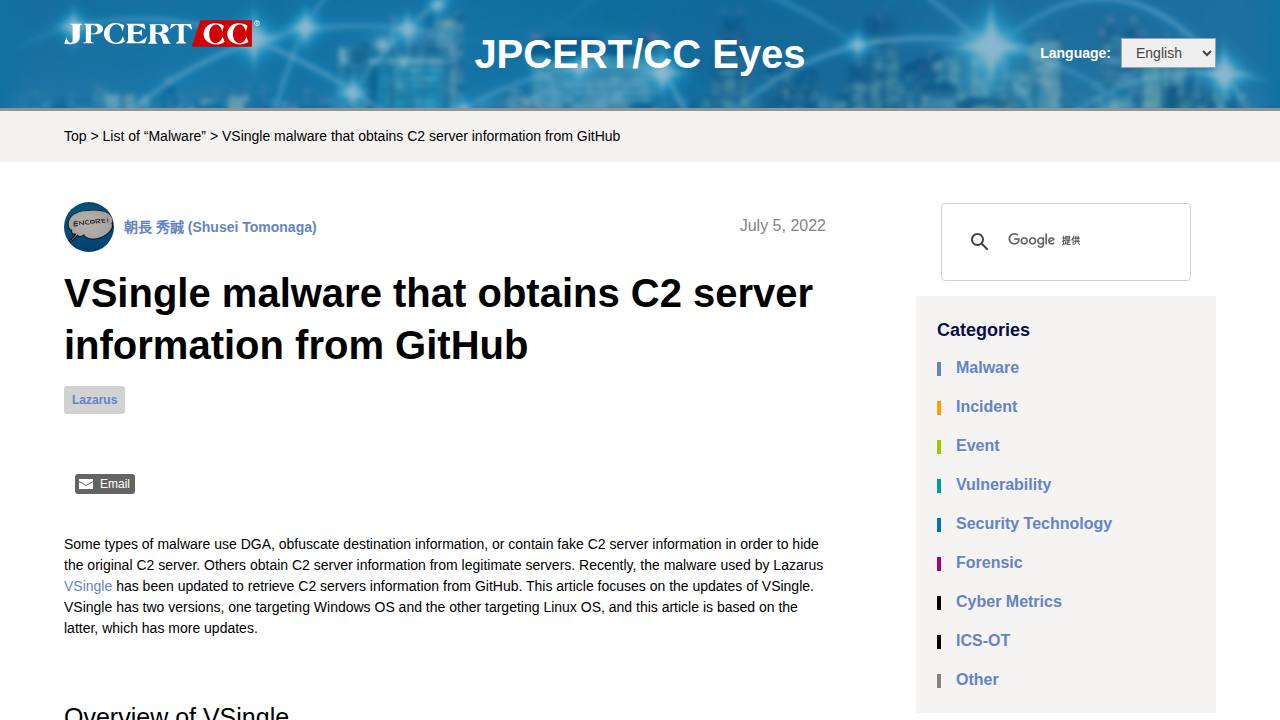Viewport: 1280px width, 720px height.
Task: Select the Lazarus tag
Action: pyautogui.click(x=94, y=400)
